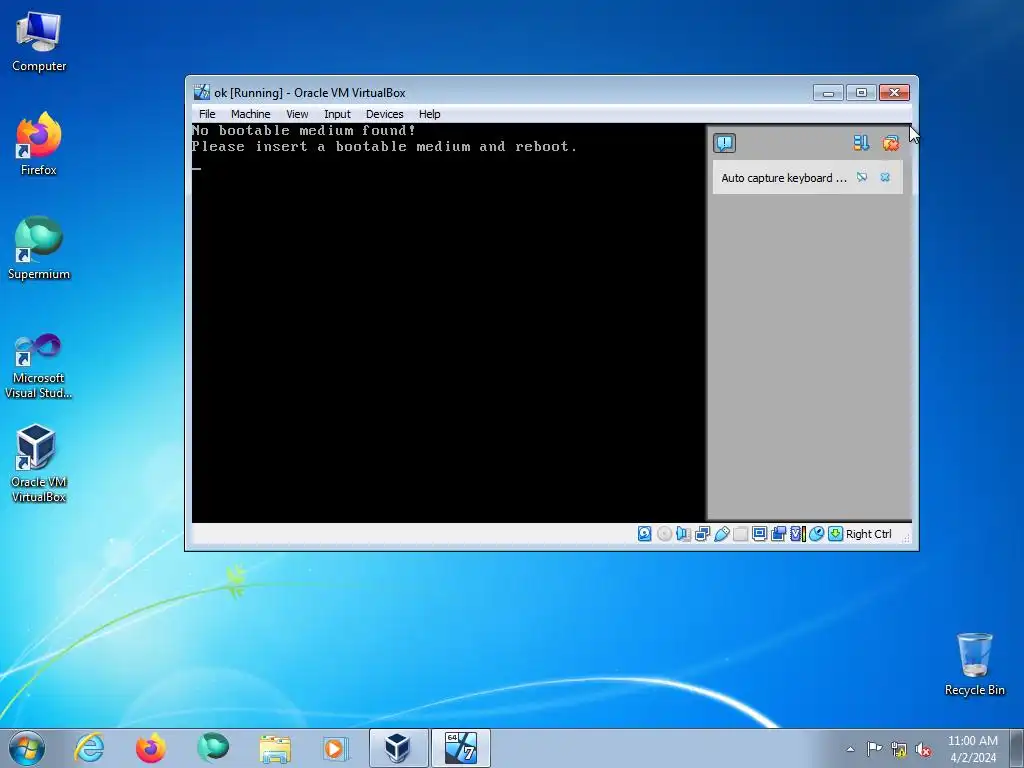Maximize the VirtualBox VM window
The height and width of the screenshot is (768, 1024).
(x=861, y=93)
